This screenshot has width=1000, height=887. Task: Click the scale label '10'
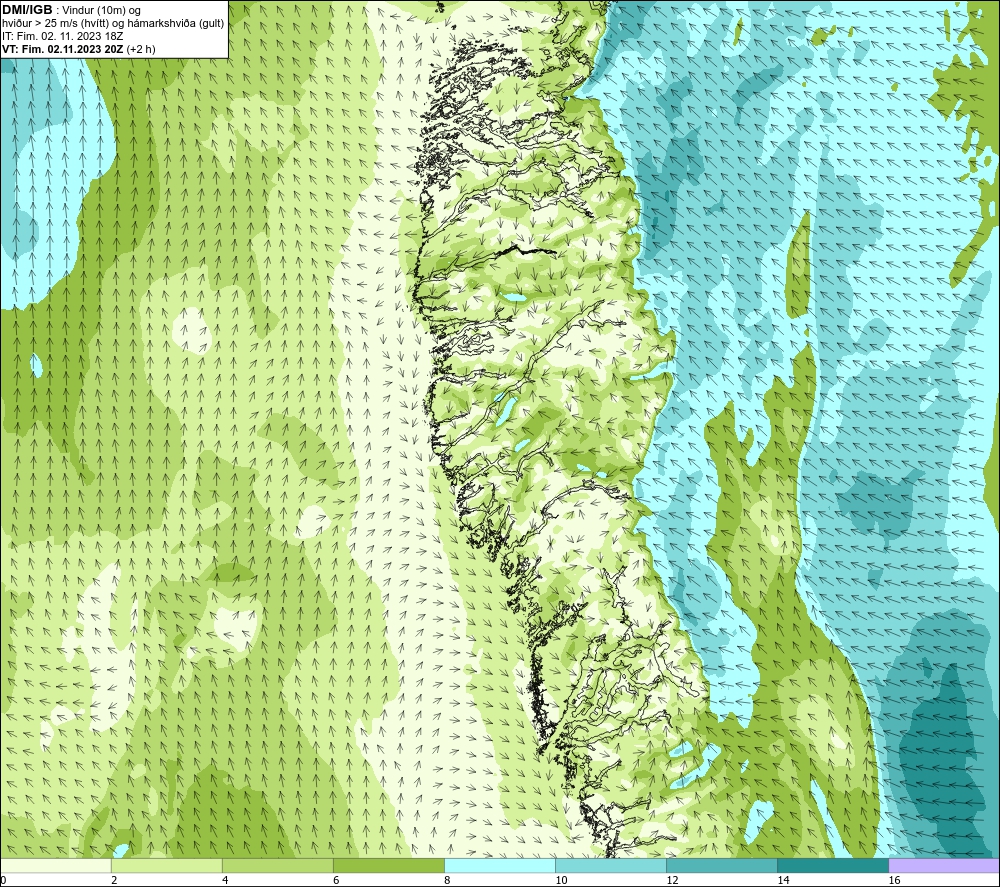(561, 881)
